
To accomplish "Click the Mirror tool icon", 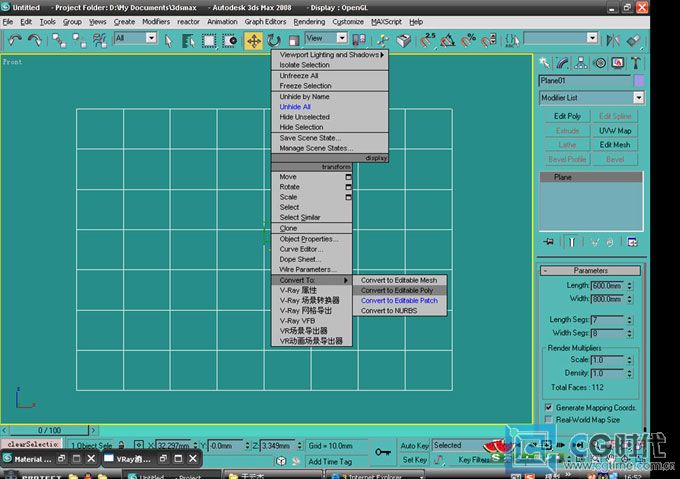I will pos(613,40).
